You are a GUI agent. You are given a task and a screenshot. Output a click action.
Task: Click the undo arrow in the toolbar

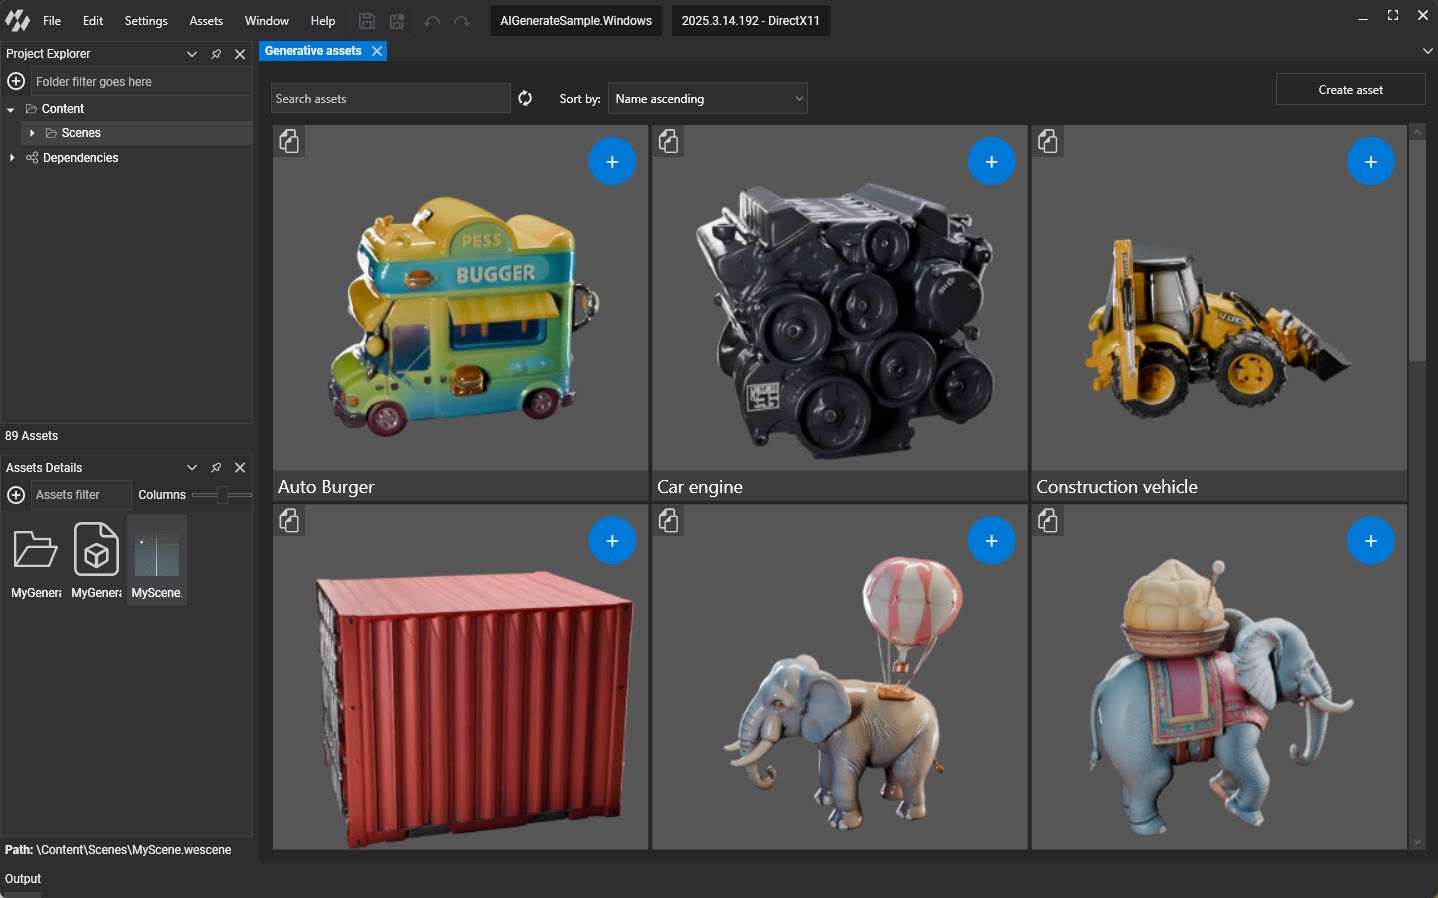[x=432, y=21]
